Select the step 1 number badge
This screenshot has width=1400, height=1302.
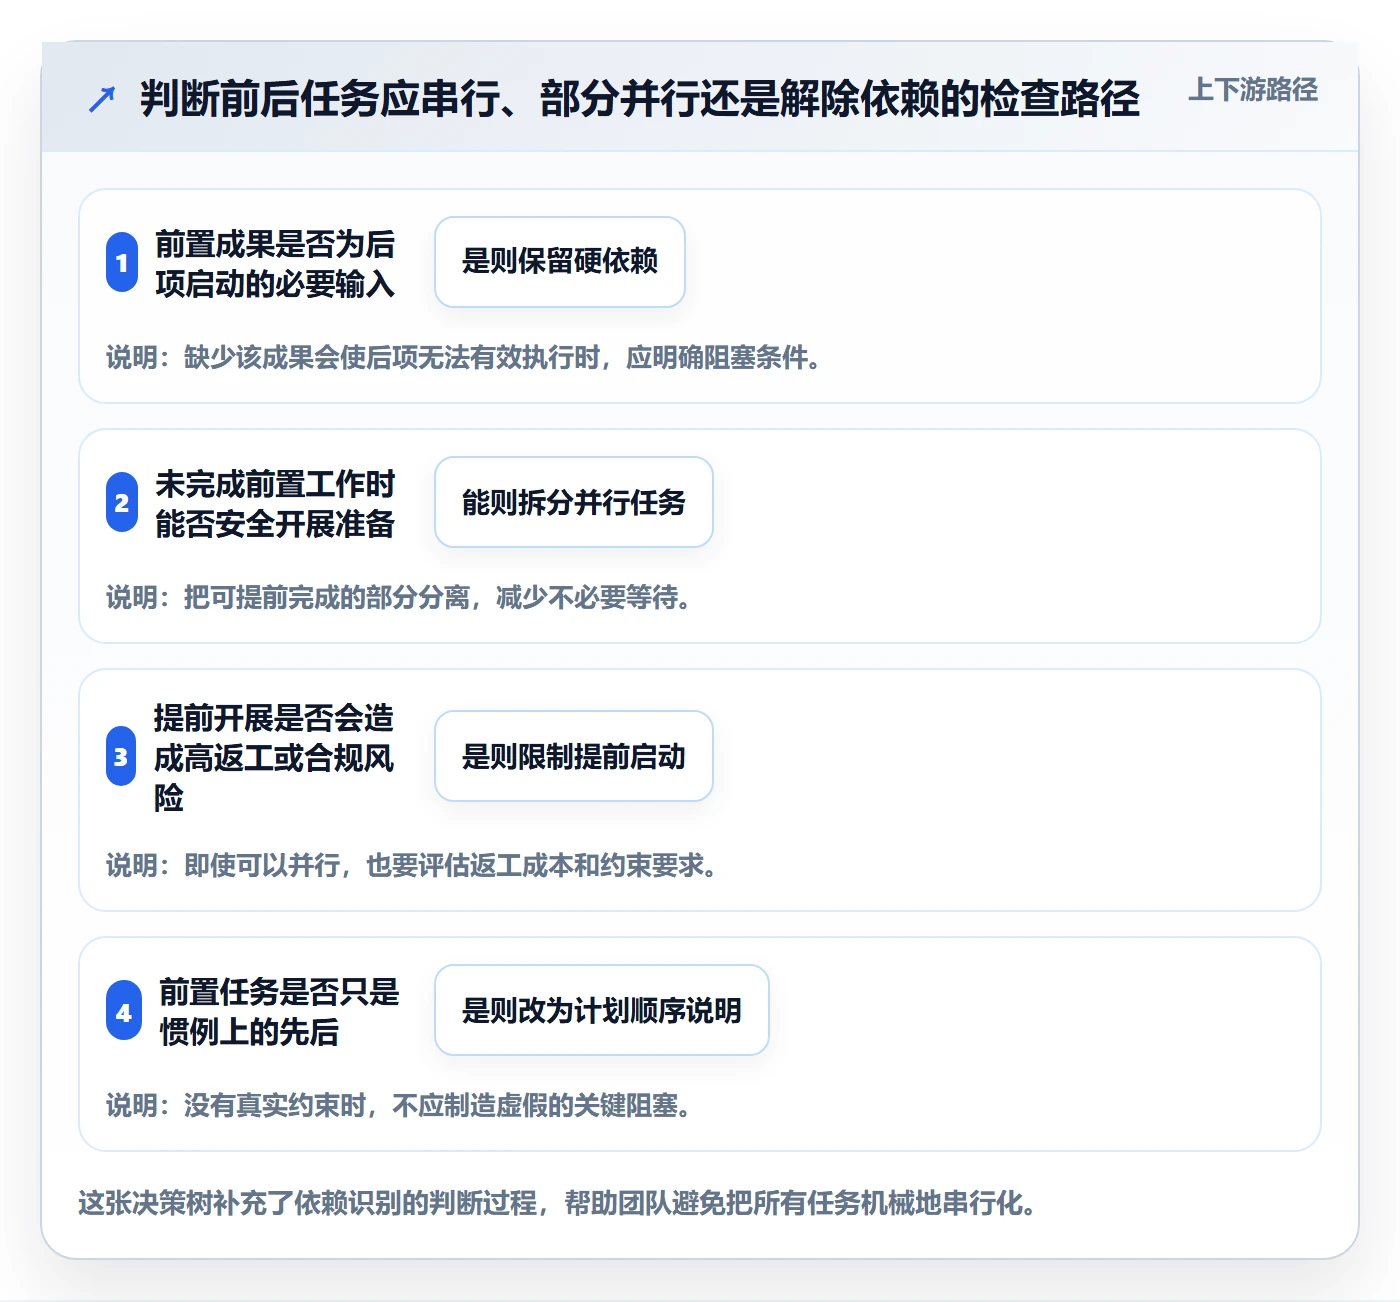pos(122,262)
